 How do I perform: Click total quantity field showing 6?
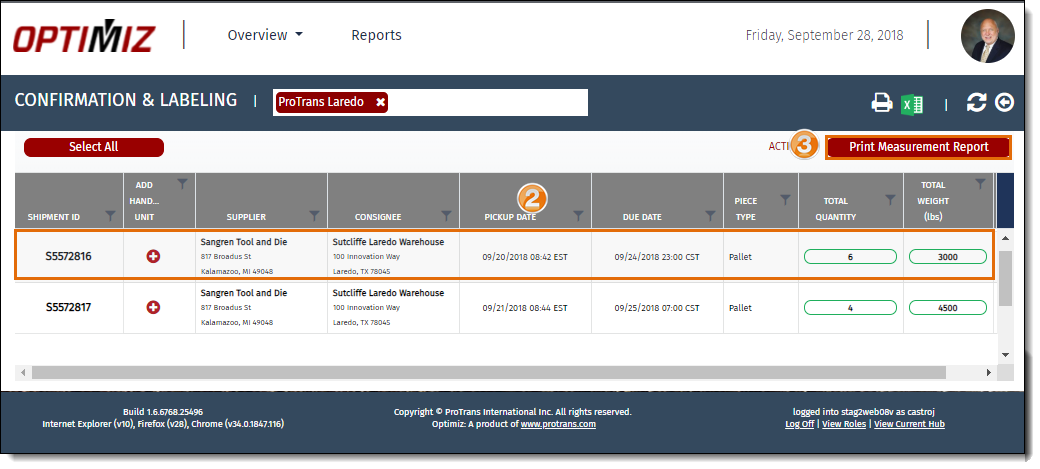tap(850, 257)
